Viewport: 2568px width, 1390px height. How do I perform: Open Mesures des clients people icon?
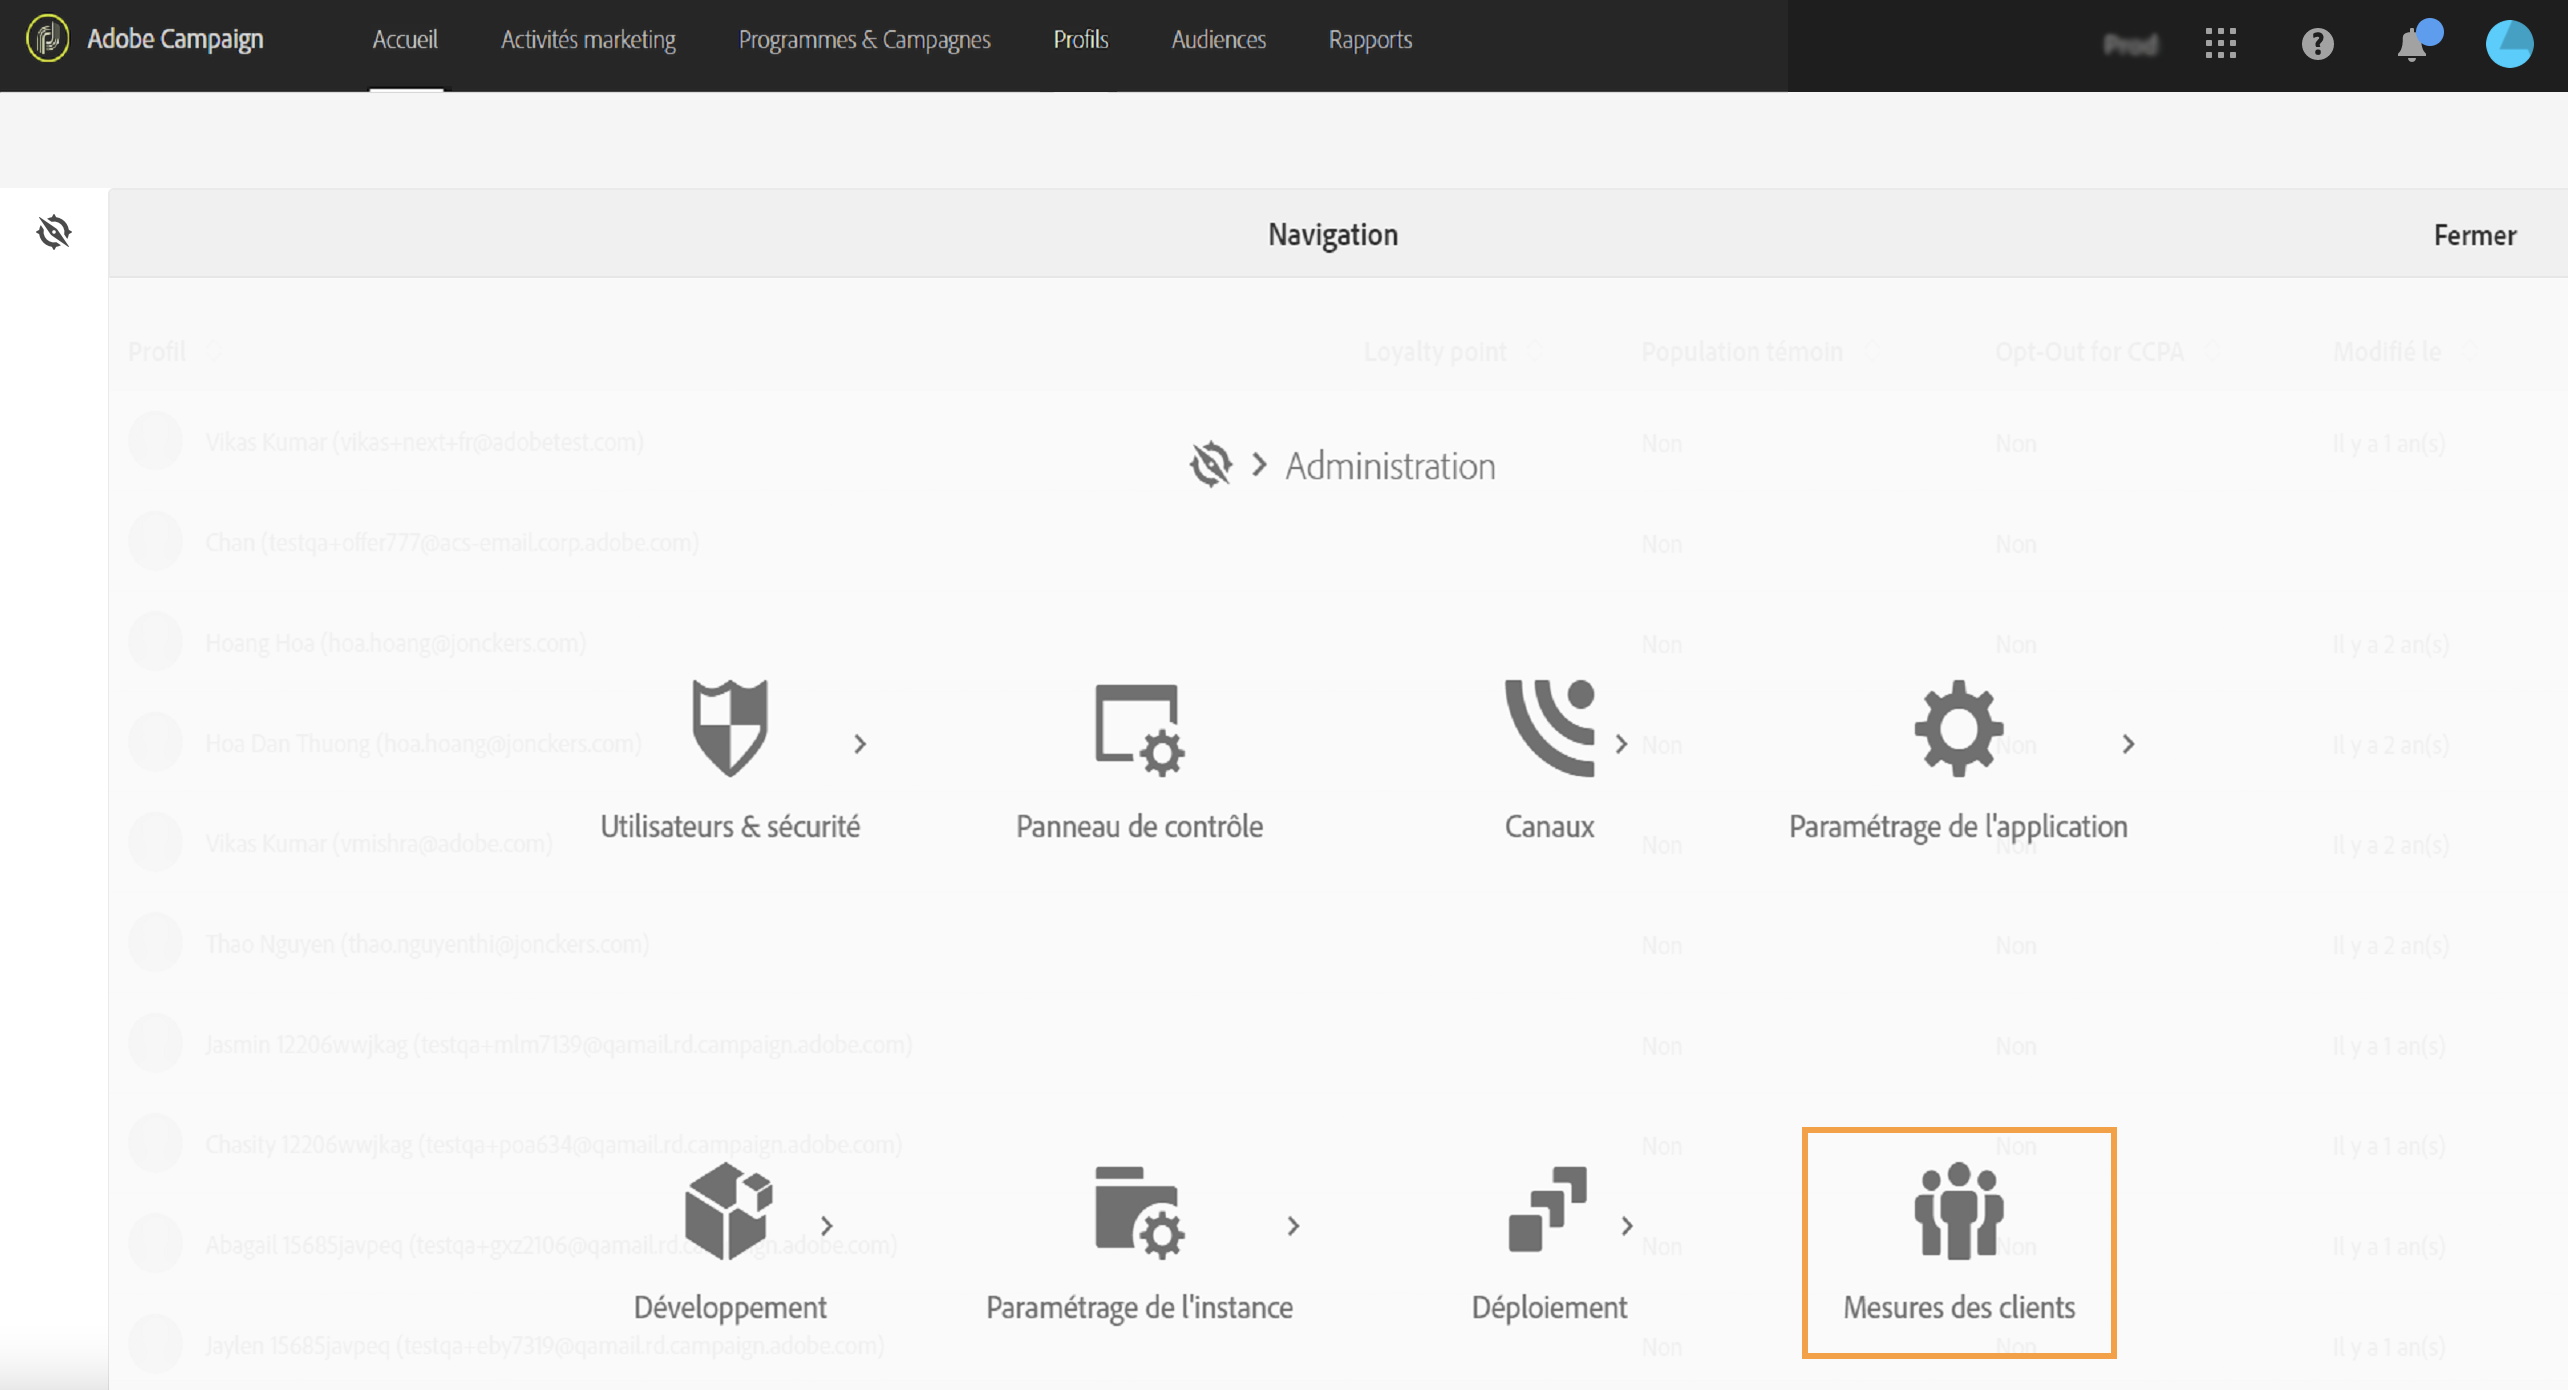1958,1210
